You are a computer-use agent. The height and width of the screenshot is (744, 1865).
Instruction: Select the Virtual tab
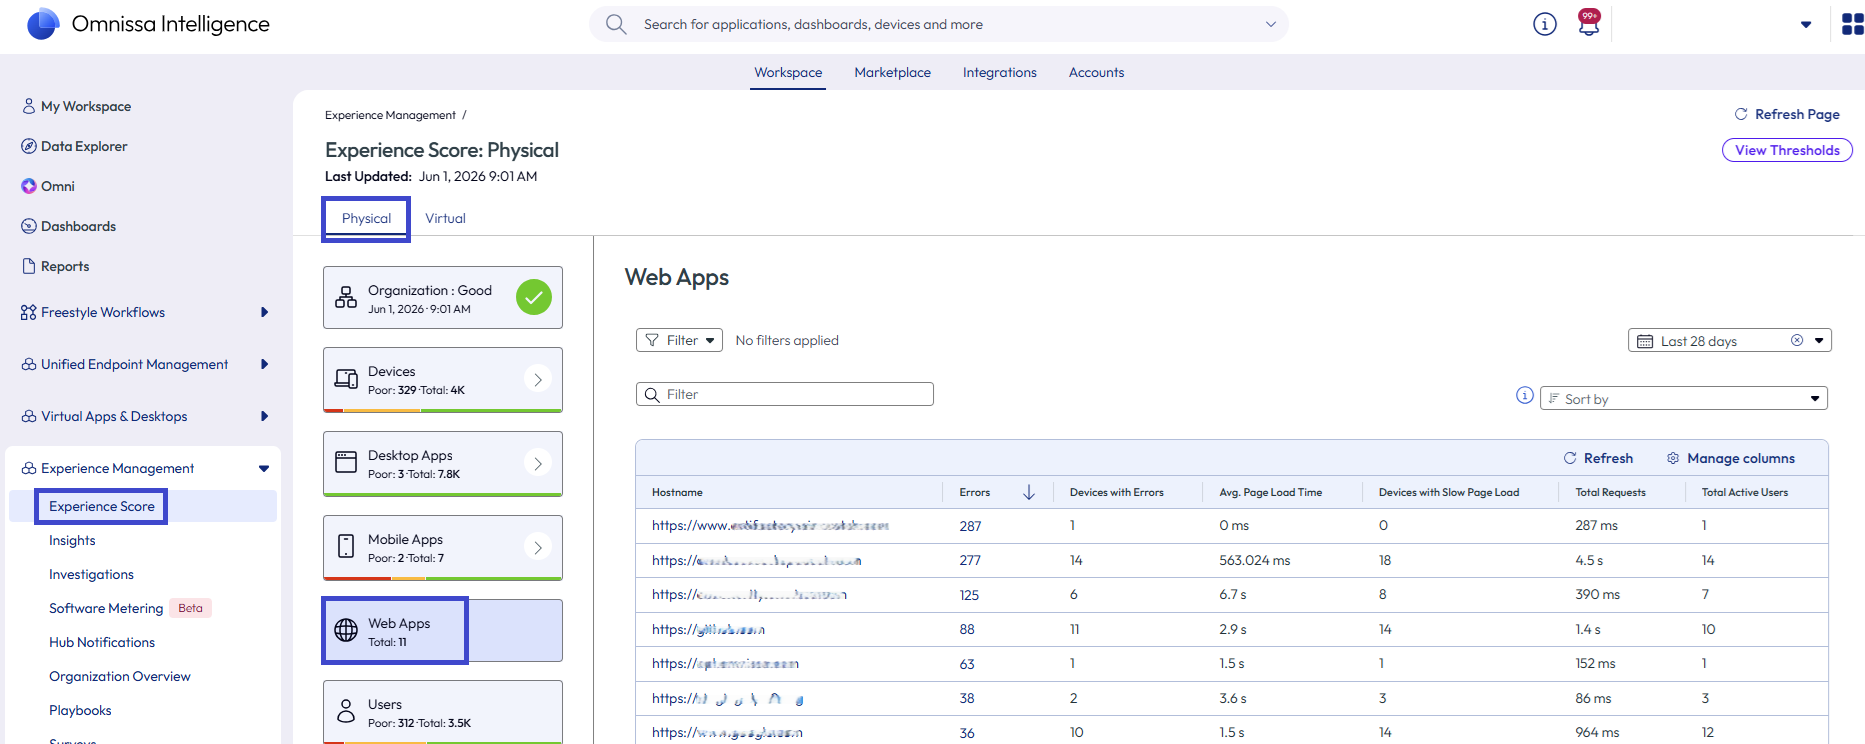click(x=445, y=218)
